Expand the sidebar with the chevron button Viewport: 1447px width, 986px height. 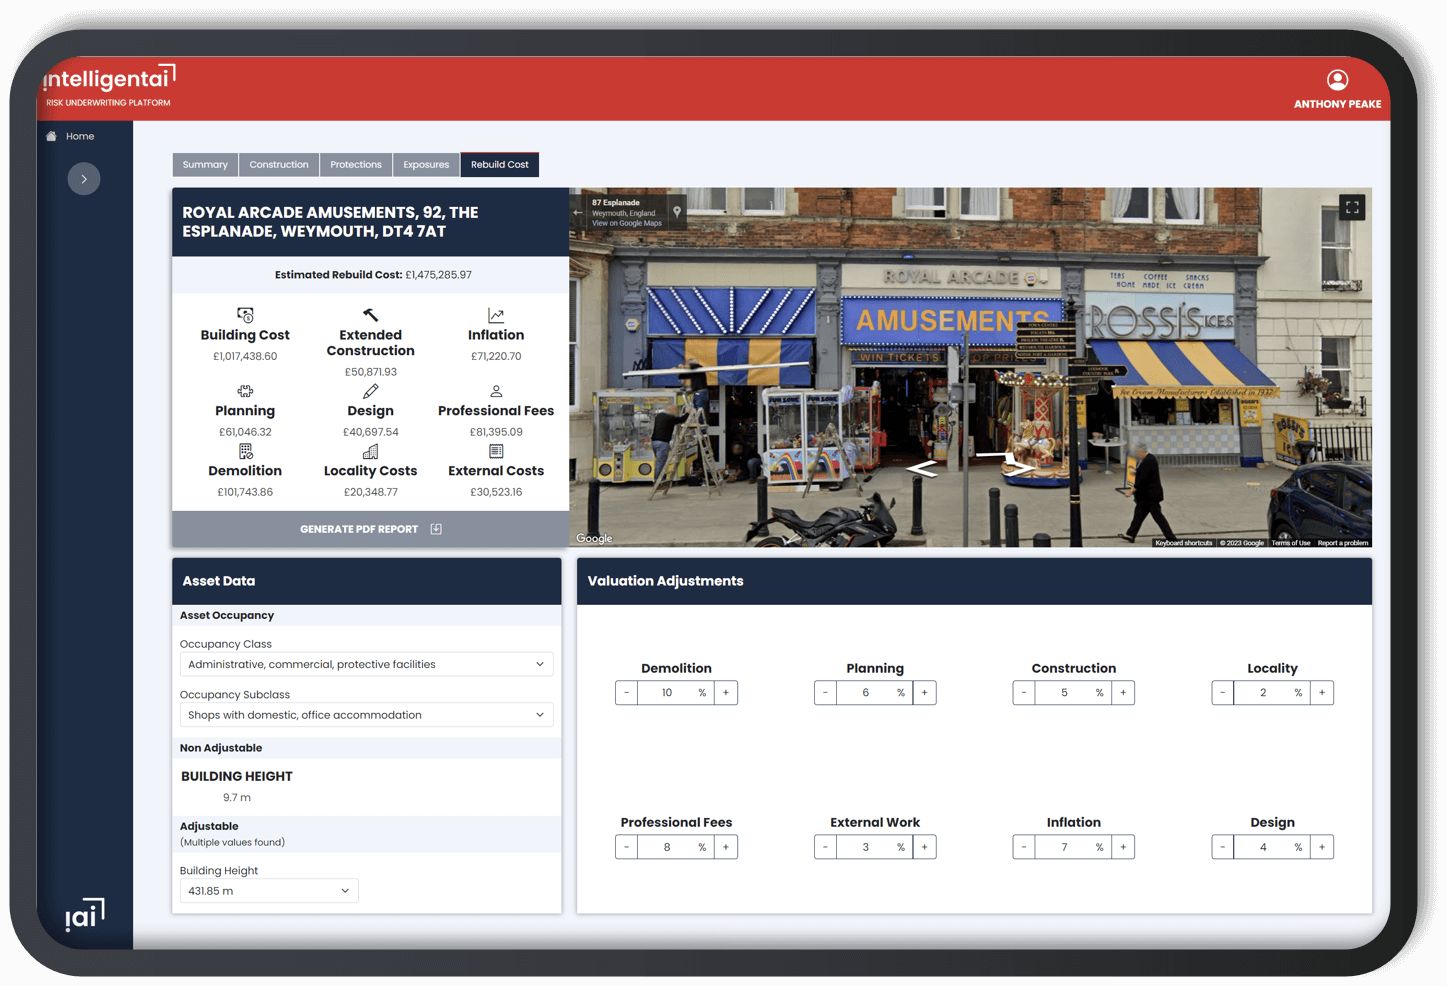[x=84, y=179]
